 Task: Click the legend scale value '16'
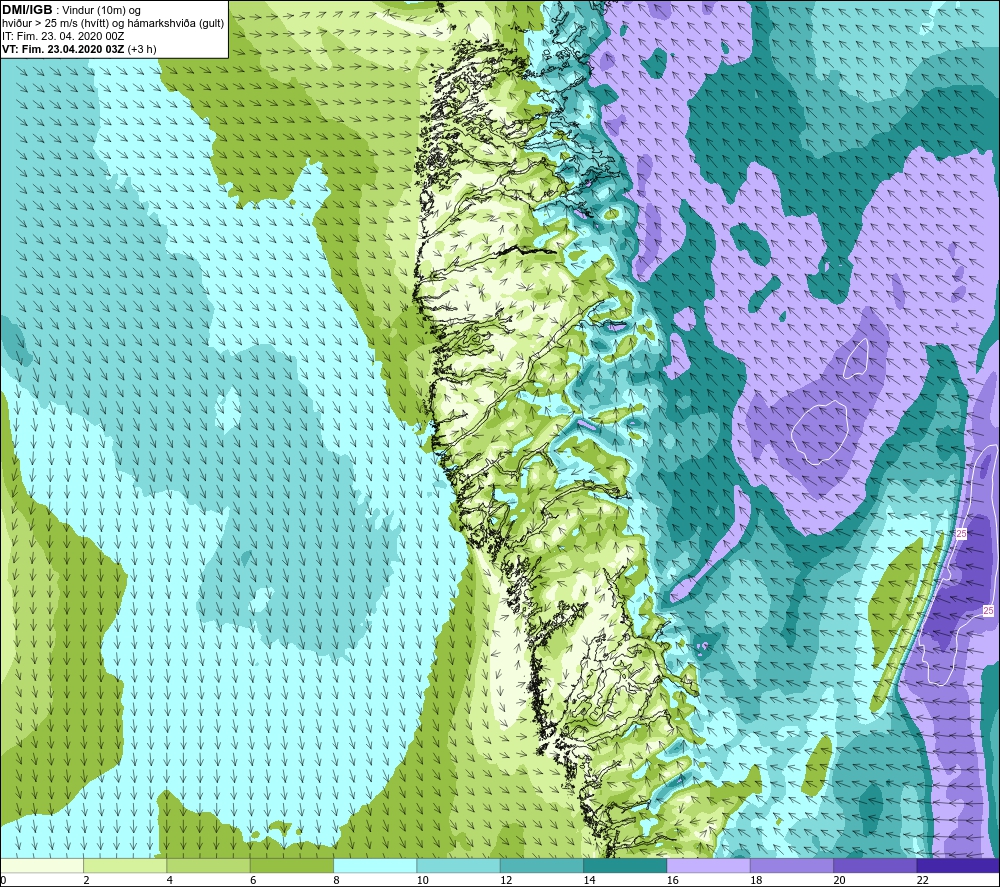pyautogui.click(x=673, y=880)
